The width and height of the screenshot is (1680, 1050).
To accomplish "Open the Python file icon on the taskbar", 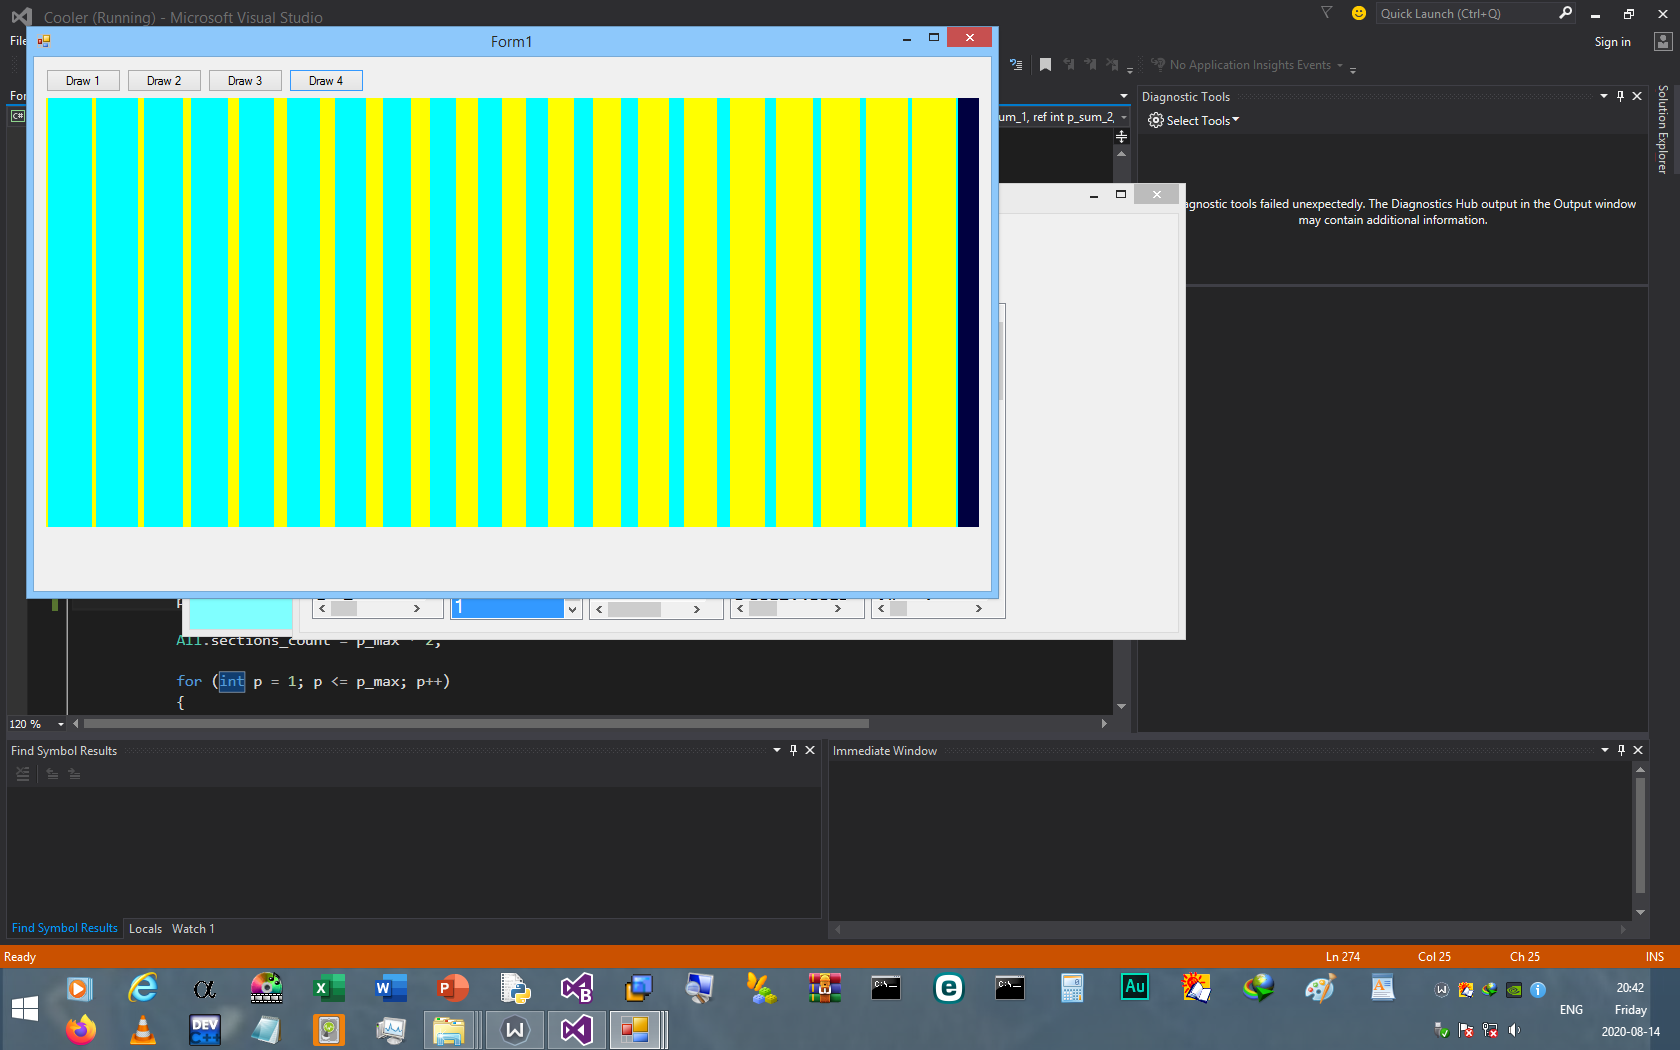I will (515, 988).
